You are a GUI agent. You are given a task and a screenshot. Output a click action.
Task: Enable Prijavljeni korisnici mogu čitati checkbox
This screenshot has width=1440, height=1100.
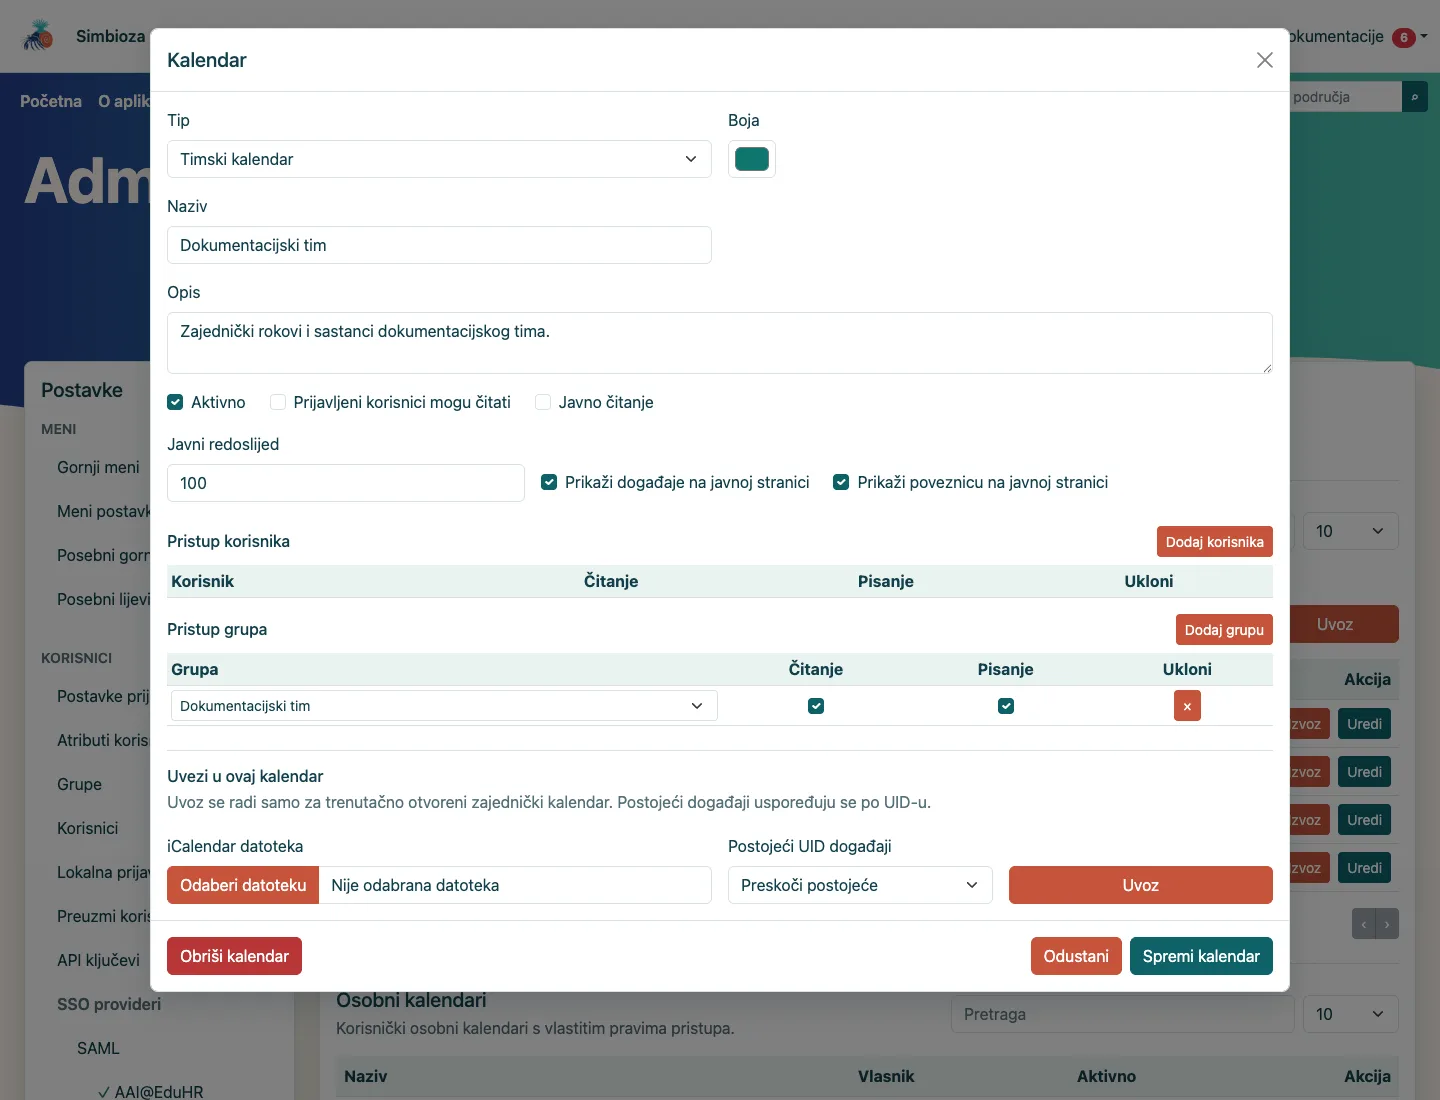pyautogui.click(x=278, y=402)
